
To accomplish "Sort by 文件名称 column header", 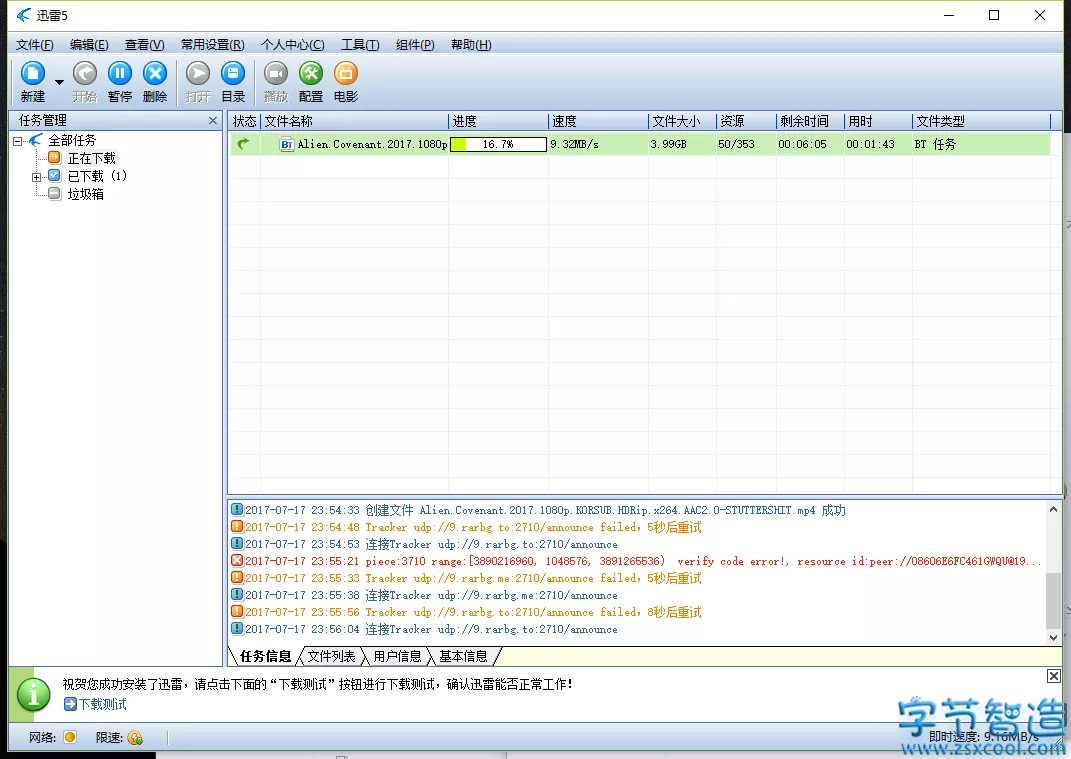I will pos(354,122).
